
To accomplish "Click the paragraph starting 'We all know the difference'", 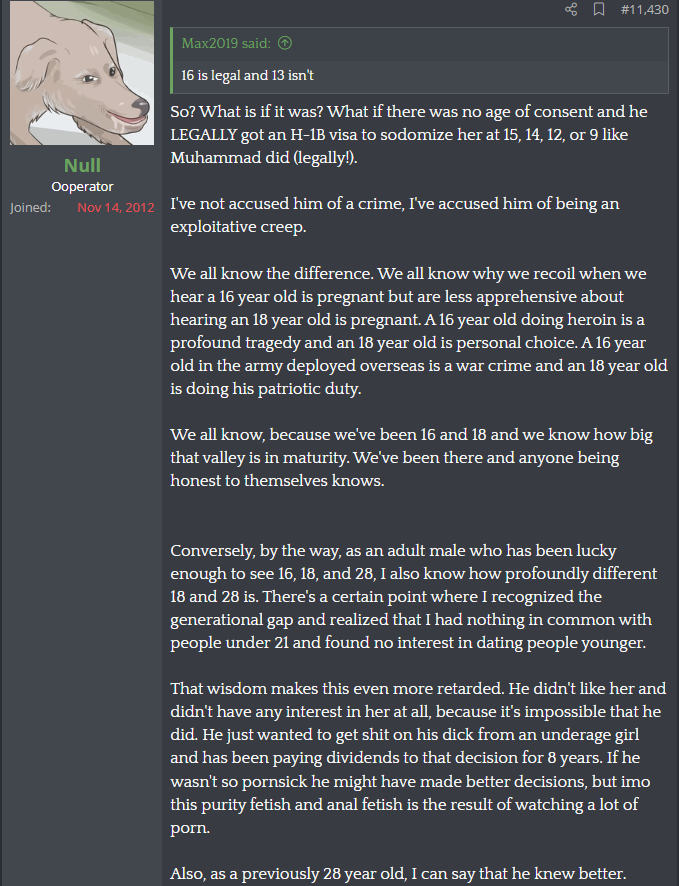I will tap(419, 331).
